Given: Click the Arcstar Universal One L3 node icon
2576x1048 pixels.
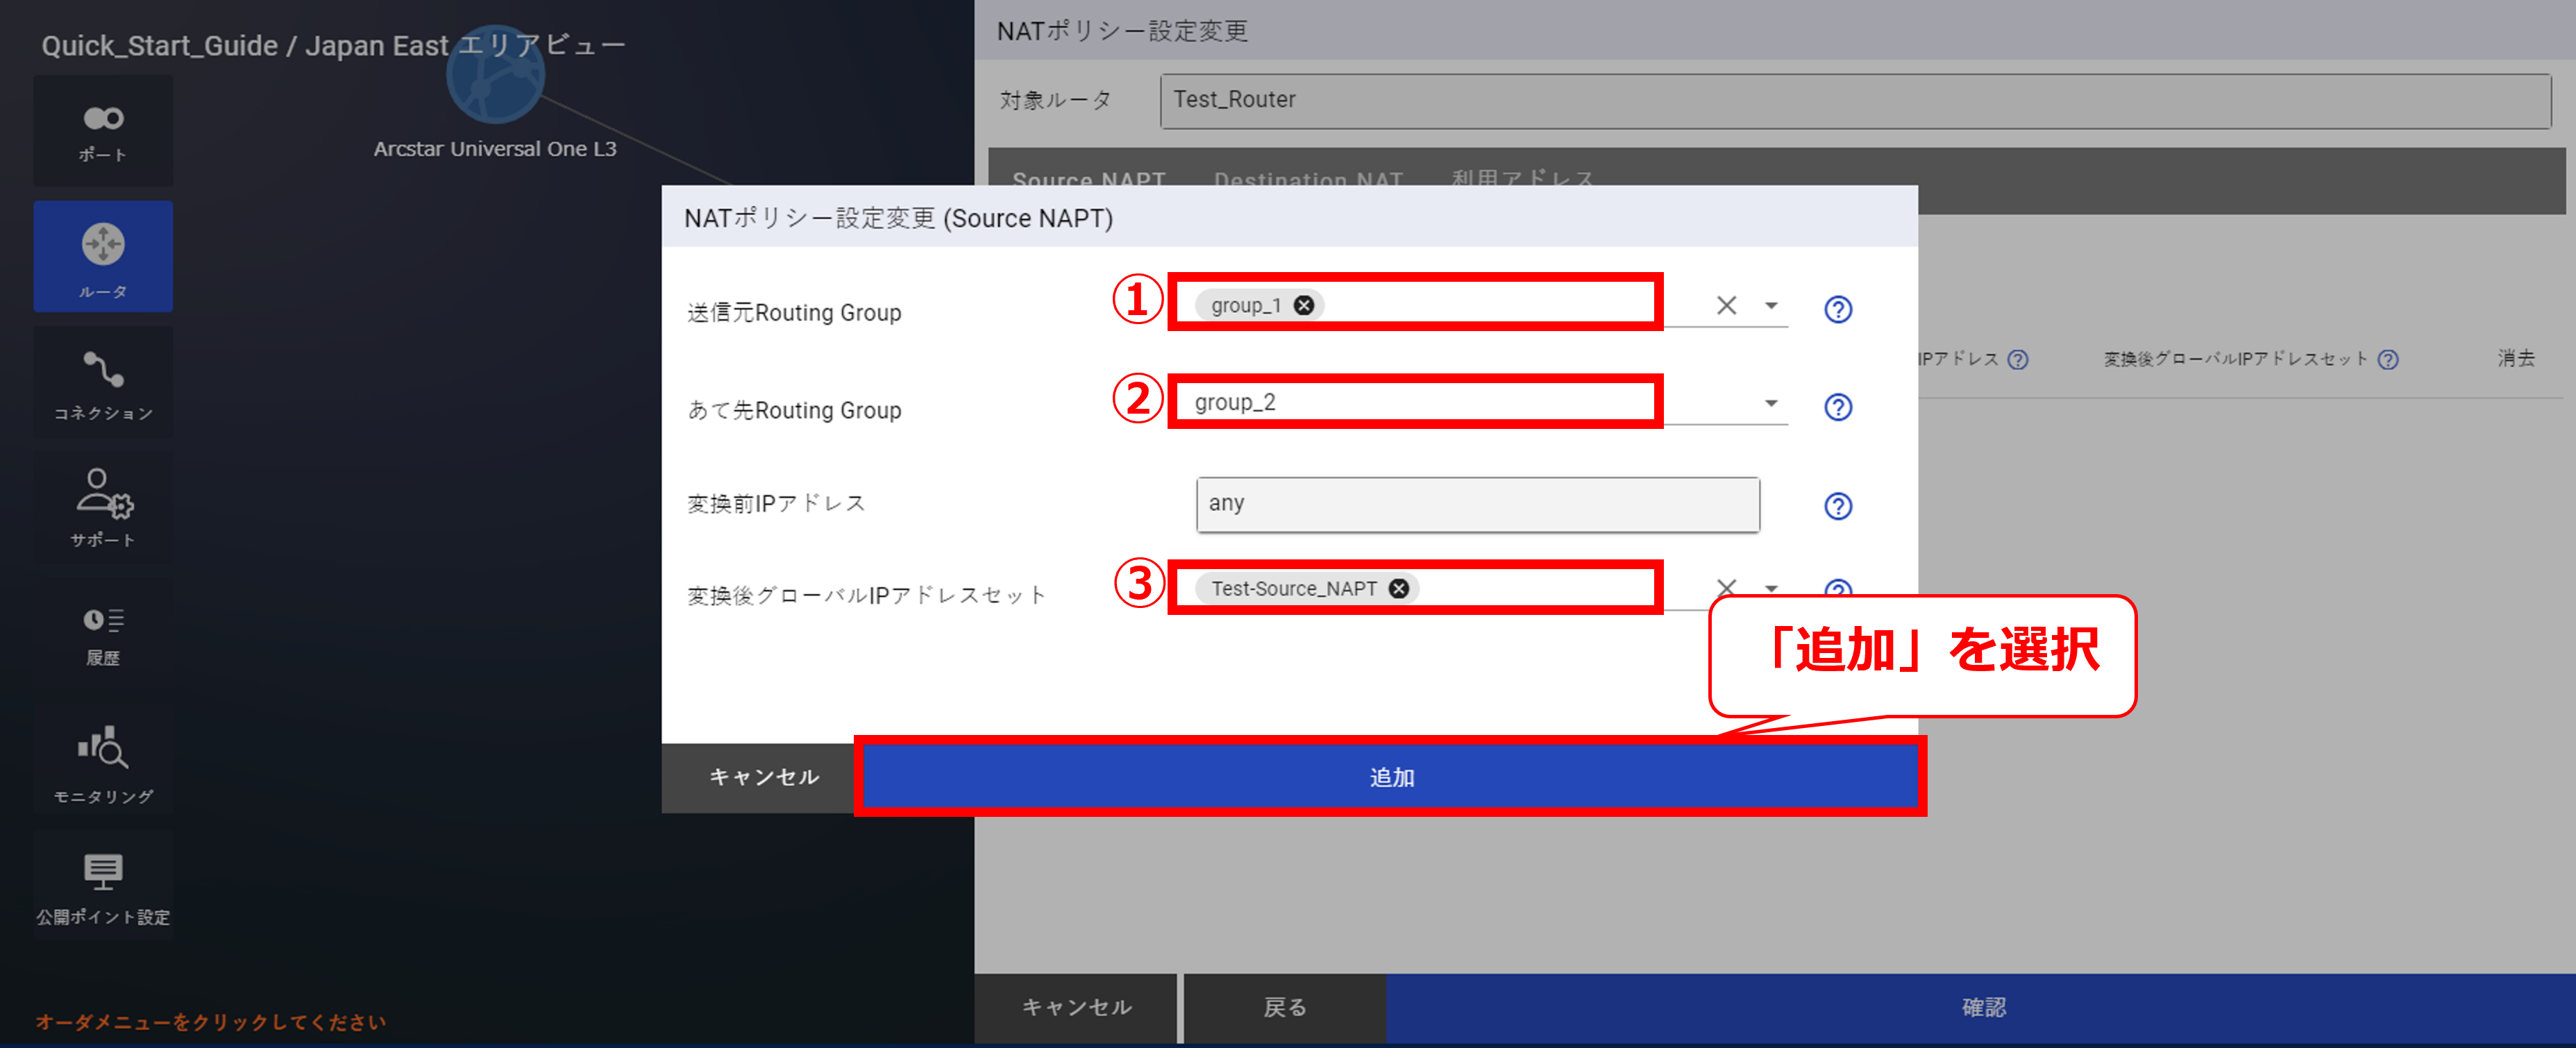Looking at the screenshot, I should (495, 75).
